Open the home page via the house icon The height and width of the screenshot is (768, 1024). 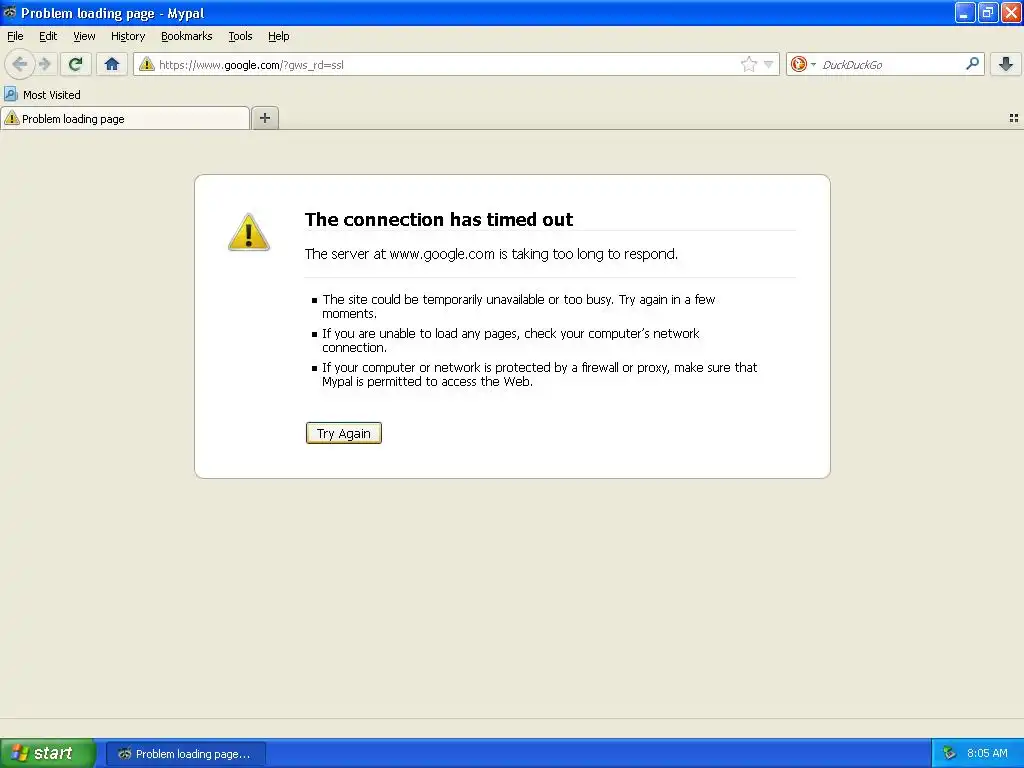(x=112, y=64)
